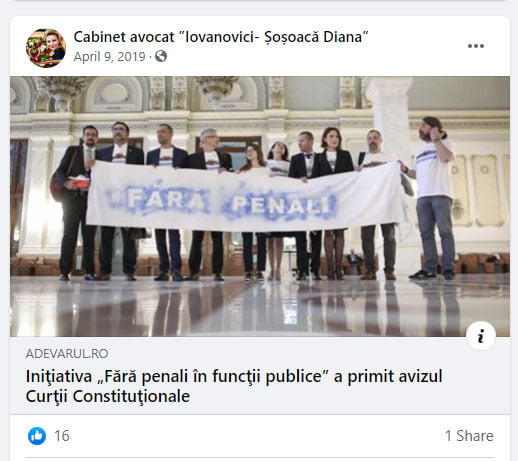This screenshot has width=518, height=461.
Task: Open the April 9, 2019 timestamp link
Action: 109,56
